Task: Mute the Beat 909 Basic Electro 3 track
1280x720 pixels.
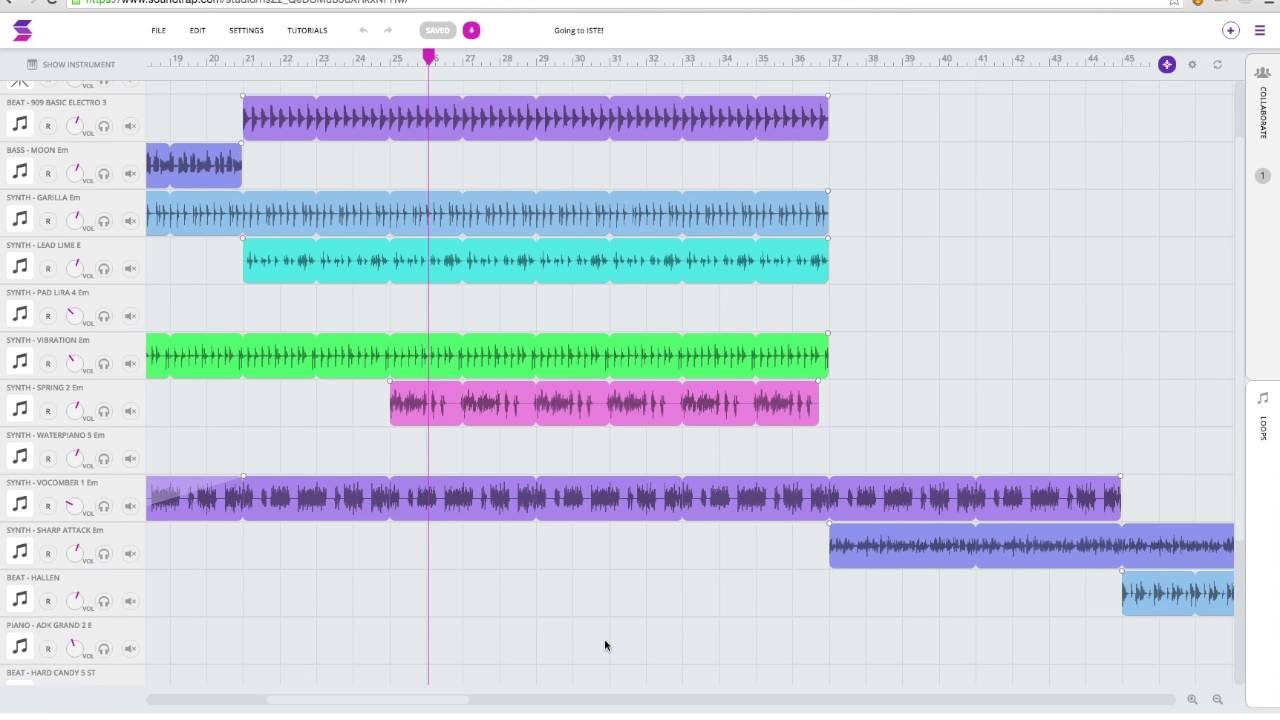Action: (130, 126)
